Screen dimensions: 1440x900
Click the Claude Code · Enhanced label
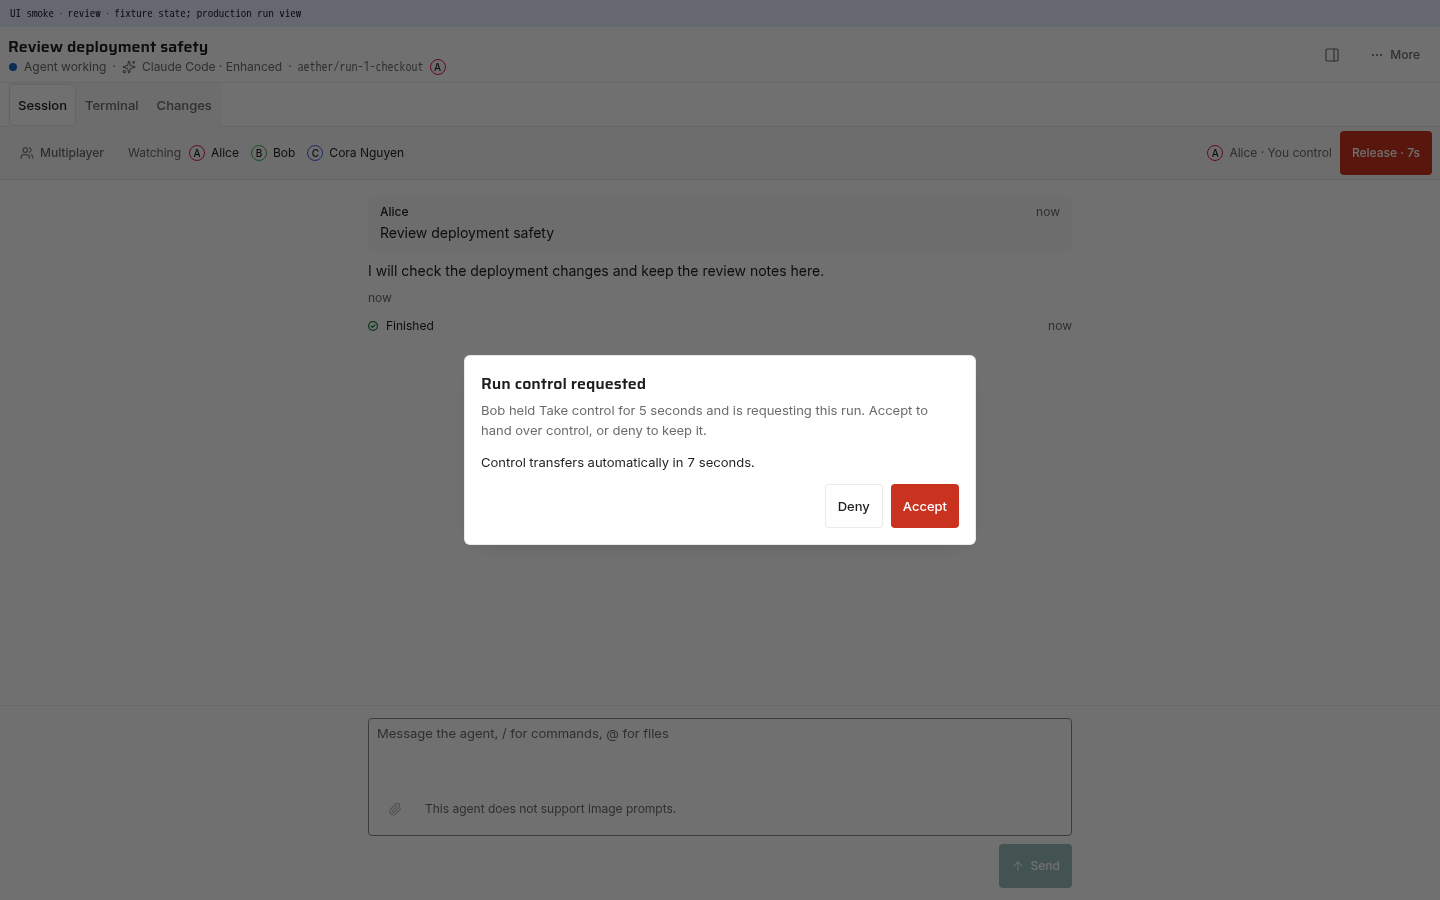pos(212,67)
